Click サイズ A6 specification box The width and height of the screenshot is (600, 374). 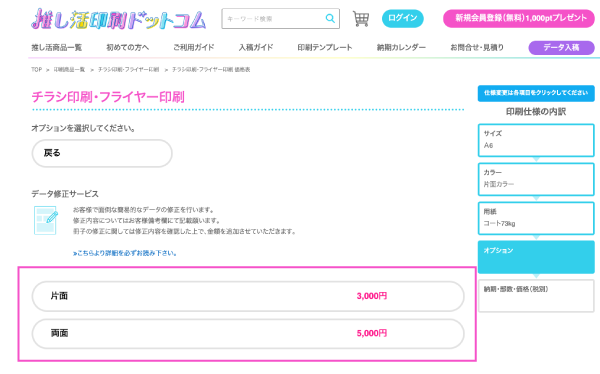[536, 140]
